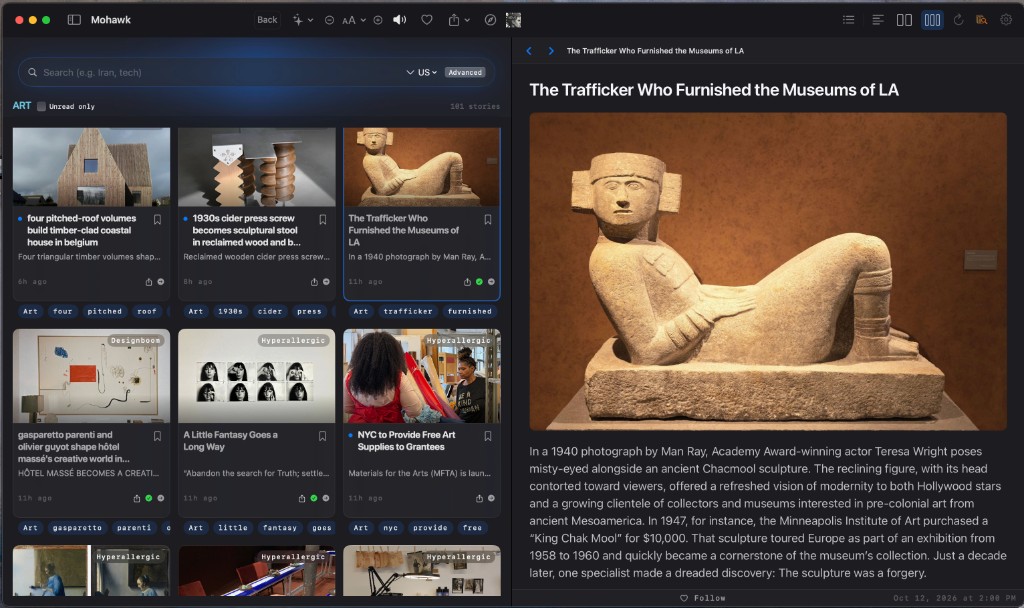This screenshot has height=608, width=1024.
Task: Click the Back button in the toolbar
Action: pos(267,20)
